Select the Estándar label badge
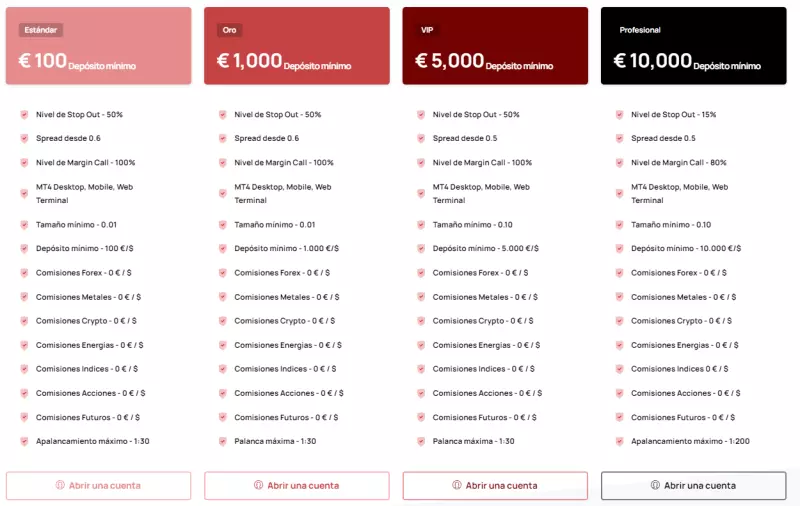800x506 pixels. click(41, 30)
